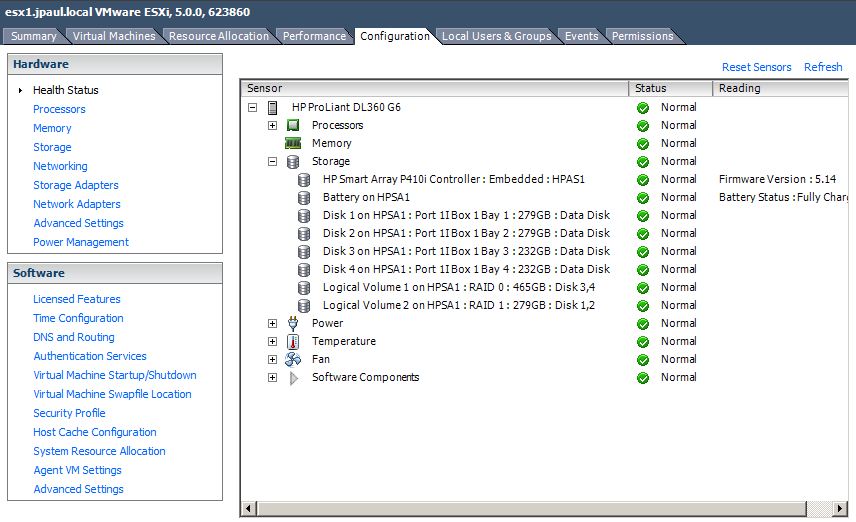Open the Security Profile link
Viewport: 856px width, 522px height.
coord(69,413)
